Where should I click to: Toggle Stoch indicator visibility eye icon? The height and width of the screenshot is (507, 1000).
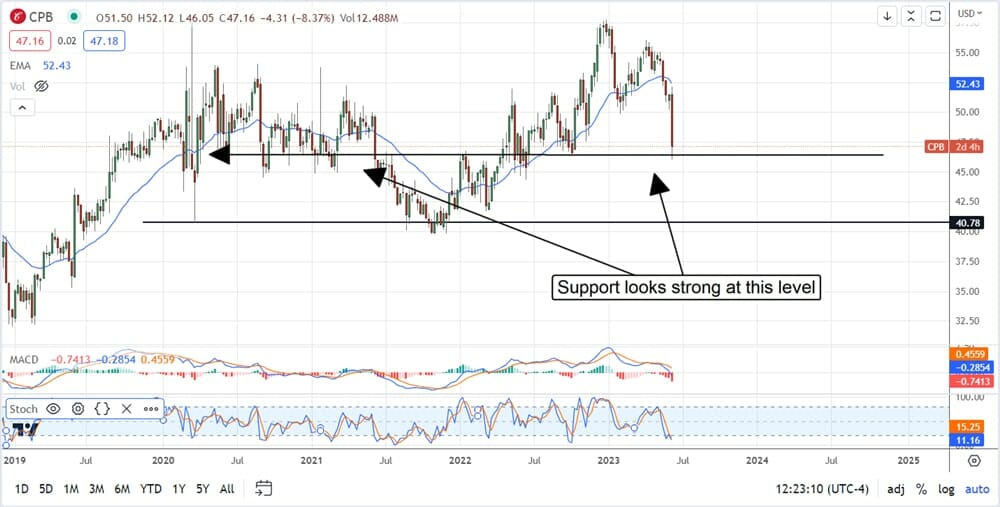(53, 409)
